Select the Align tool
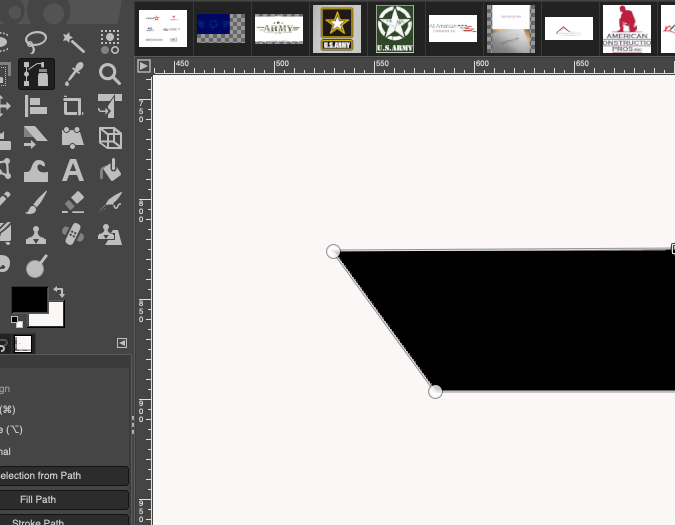The width and height of the screenshot is (675, 525). coord(36,106)
